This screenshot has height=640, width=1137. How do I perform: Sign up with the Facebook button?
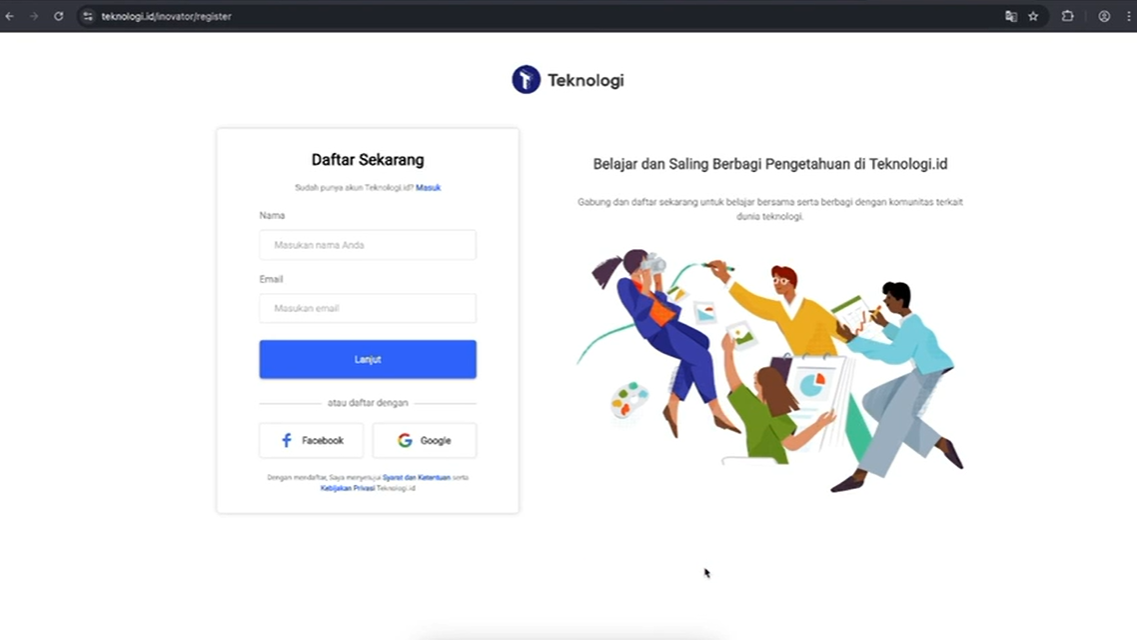click(311, 441)
